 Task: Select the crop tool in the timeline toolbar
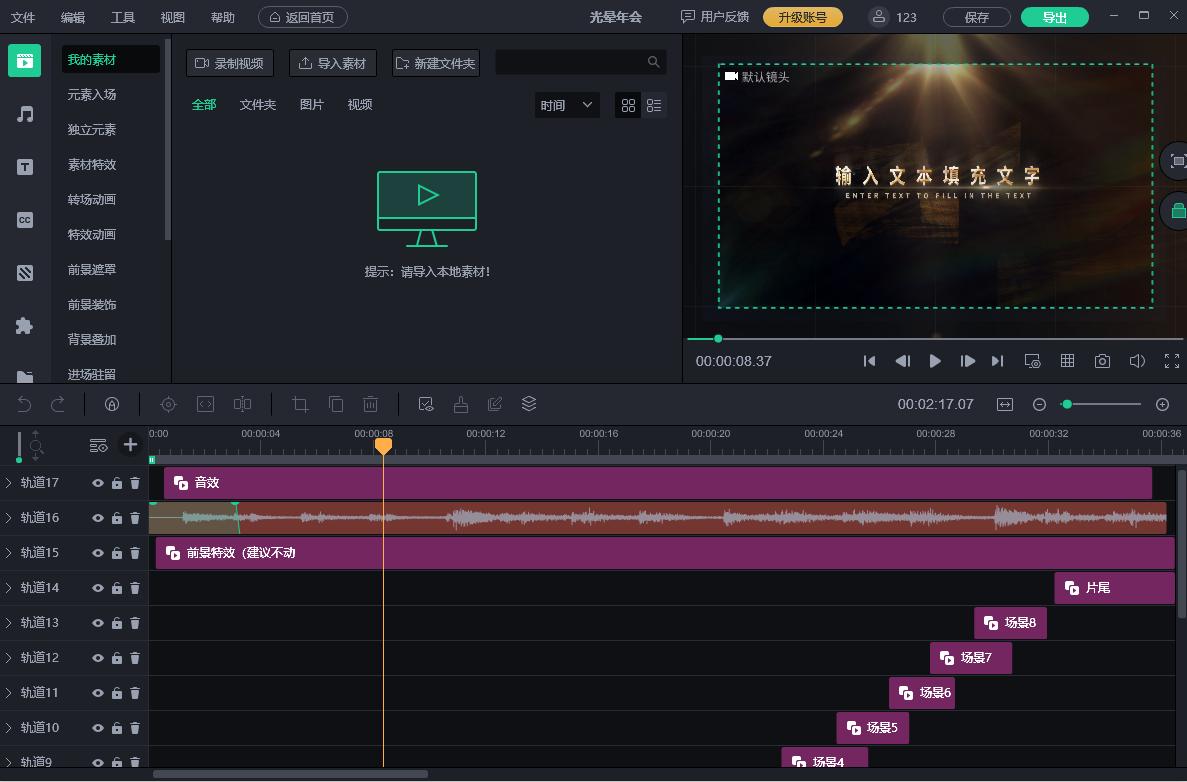point(300,404)
